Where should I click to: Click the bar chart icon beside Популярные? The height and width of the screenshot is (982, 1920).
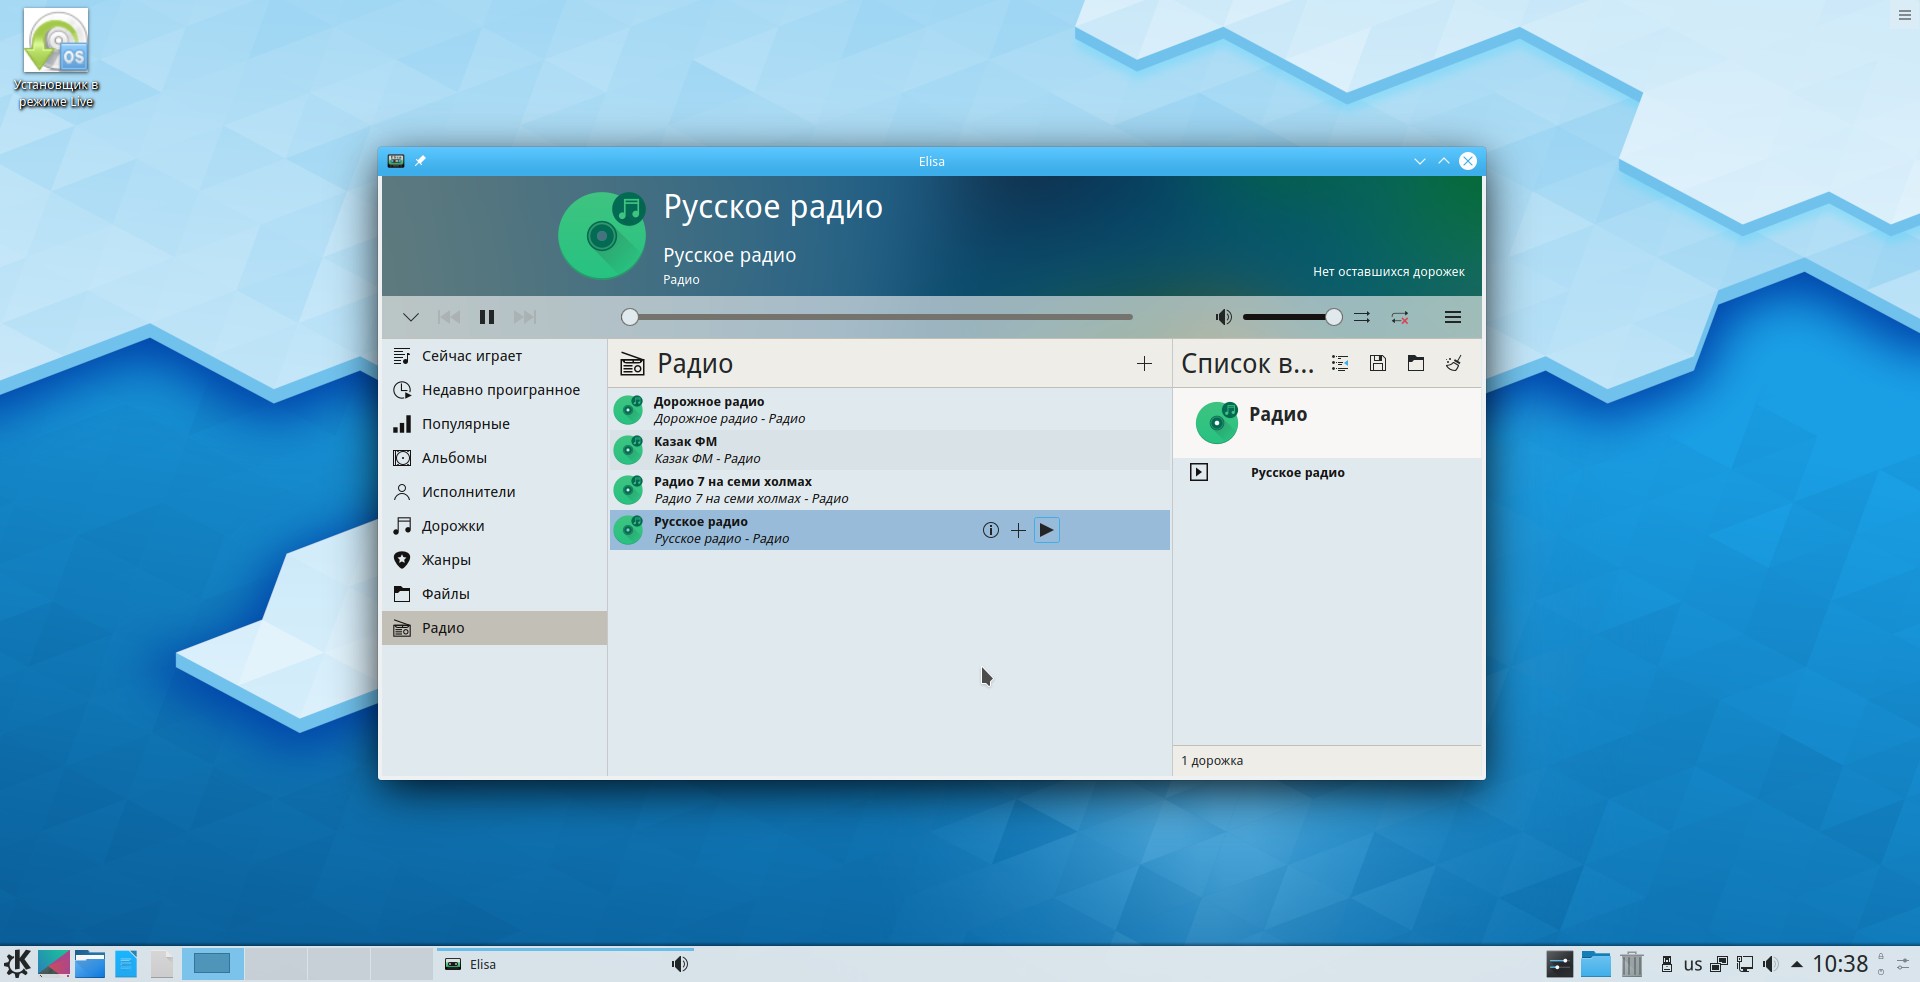point(402,424)
